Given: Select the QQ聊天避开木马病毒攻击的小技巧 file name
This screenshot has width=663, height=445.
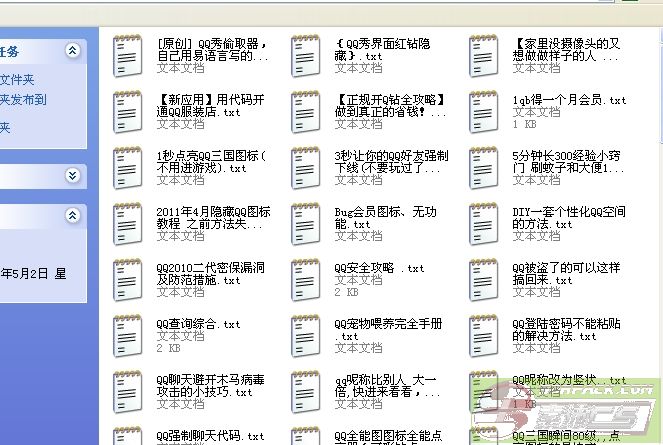Looking at the screenshot, I should pyautogui.click(x=211, y=386).
